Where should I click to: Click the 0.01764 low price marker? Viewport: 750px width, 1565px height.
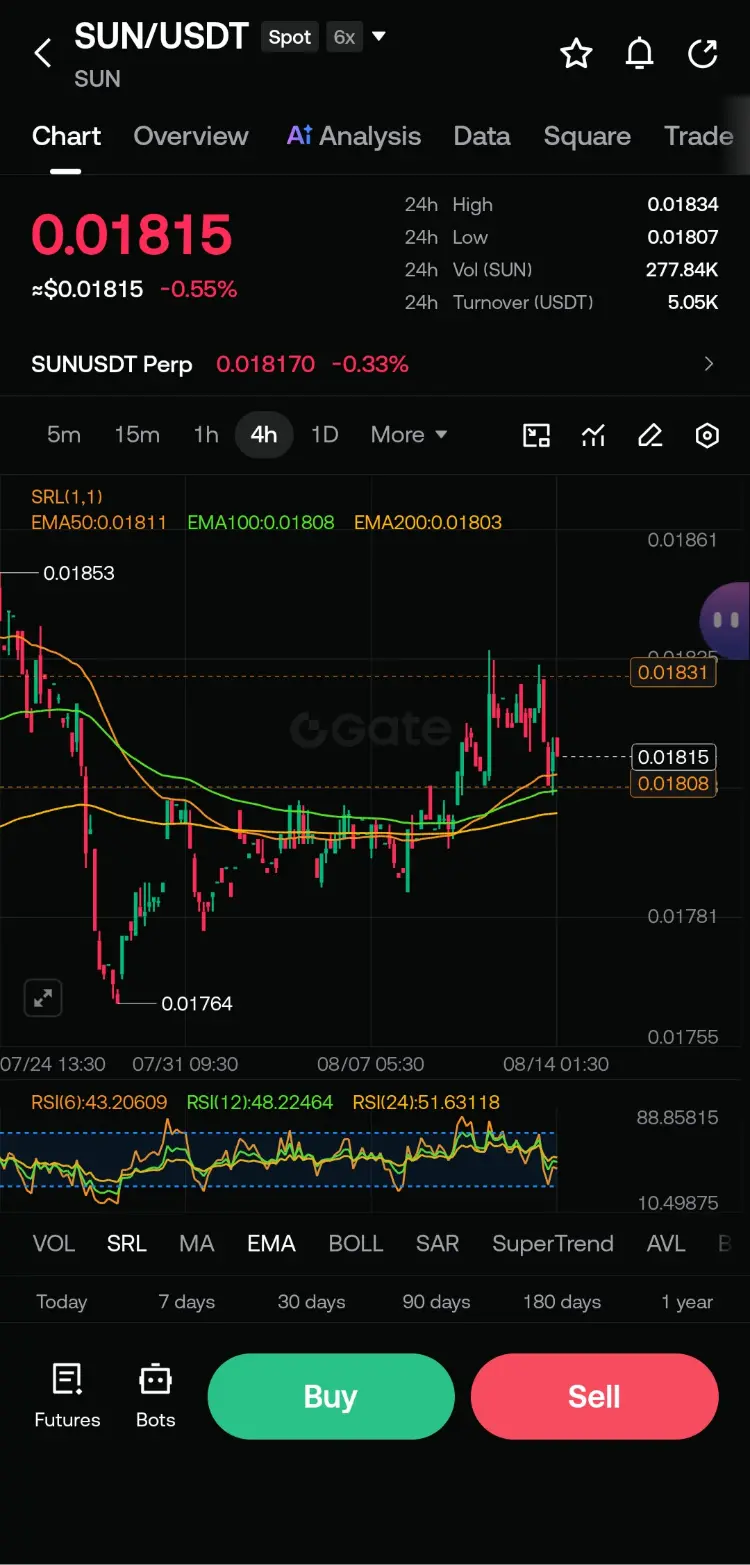pyautogui.click(x=197, y=1003)
